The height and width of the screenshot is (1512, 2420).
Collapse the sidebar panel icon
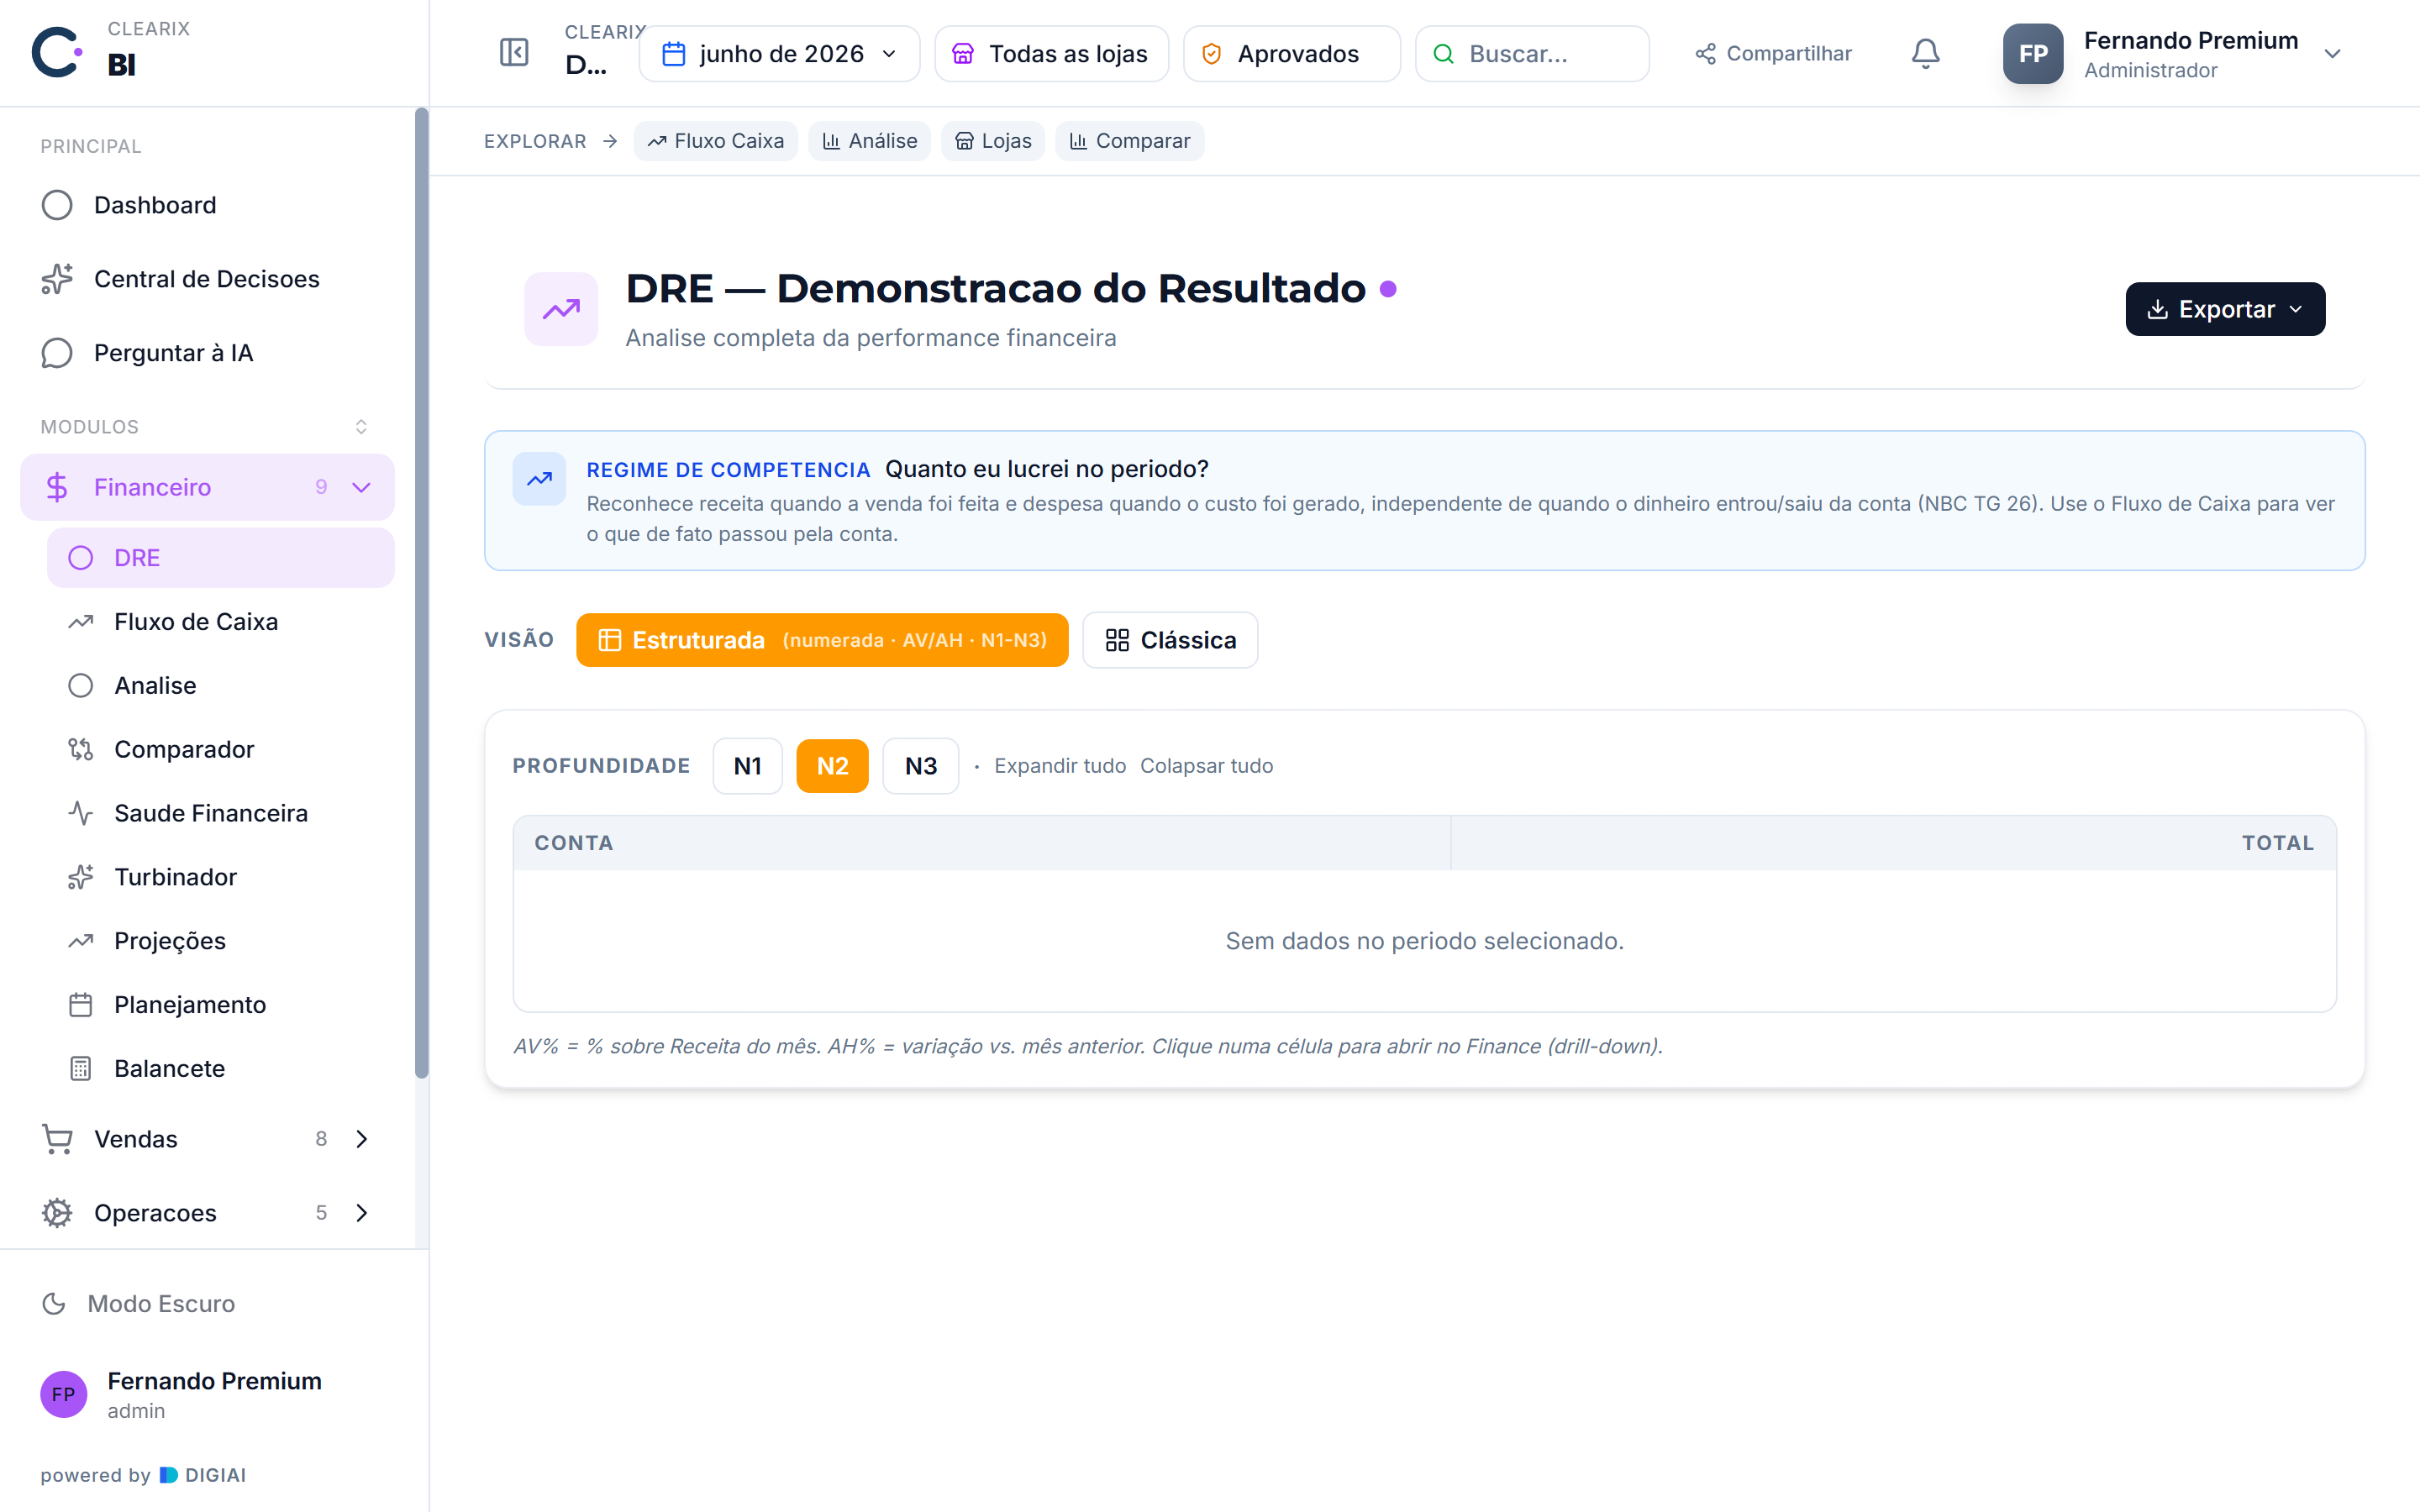coord(514,53)
